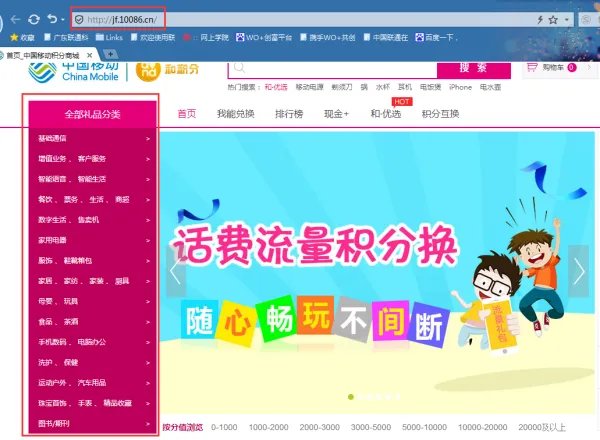Reload the page with the refresh icon
The width and height of the screenshot is (600, 440).
tap(34, 19)
